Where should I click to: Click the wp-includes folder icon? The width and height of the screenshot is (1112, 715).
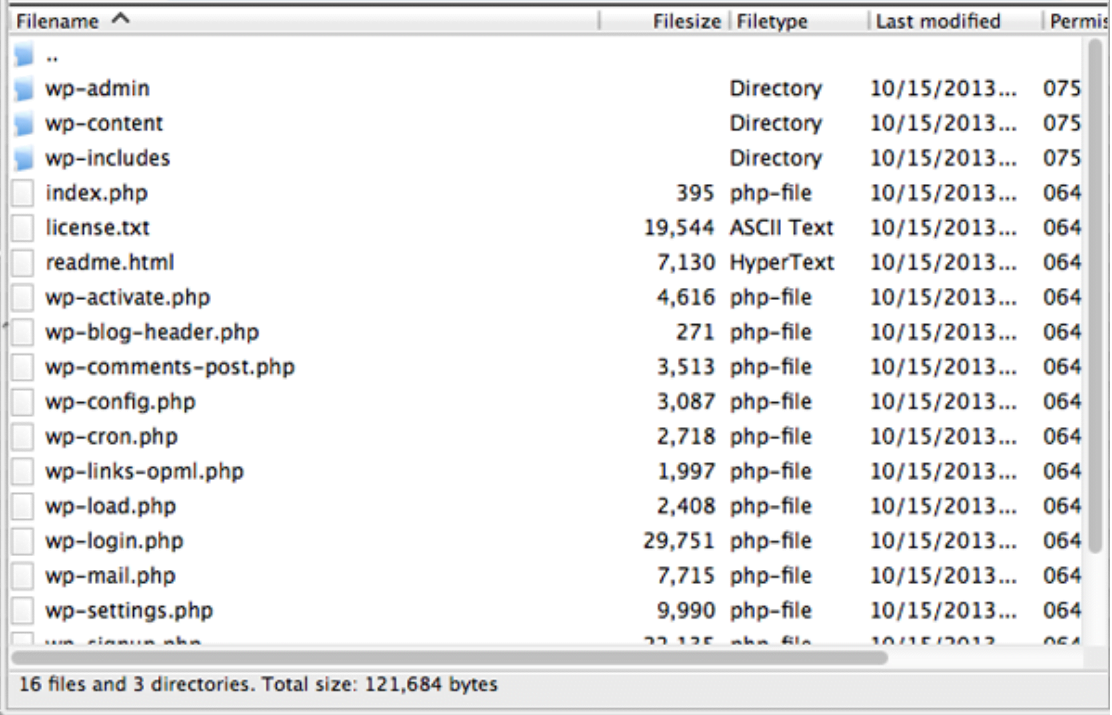(x=24, y=159)
